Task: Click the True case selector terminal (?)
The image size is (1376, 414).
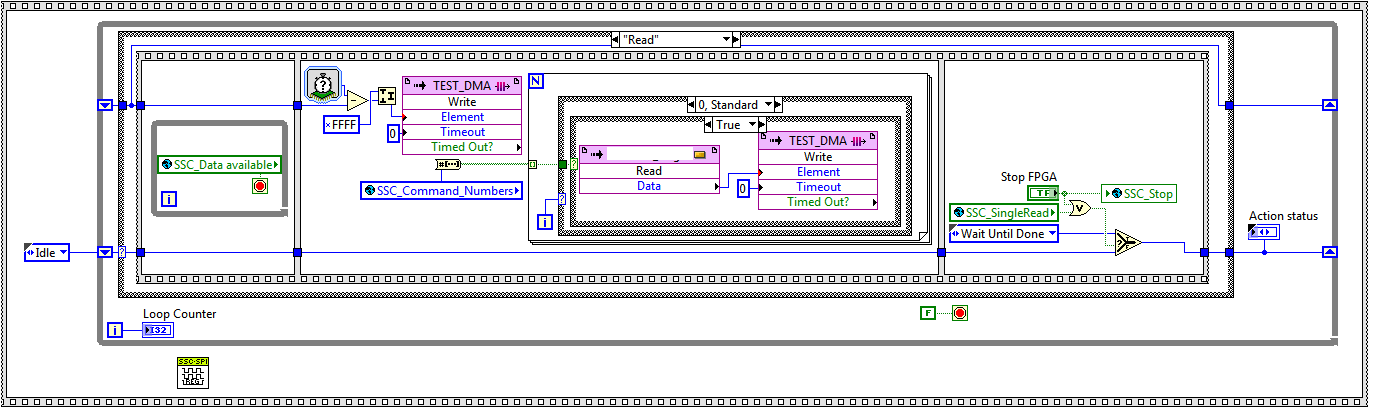Action: point(574,164)
